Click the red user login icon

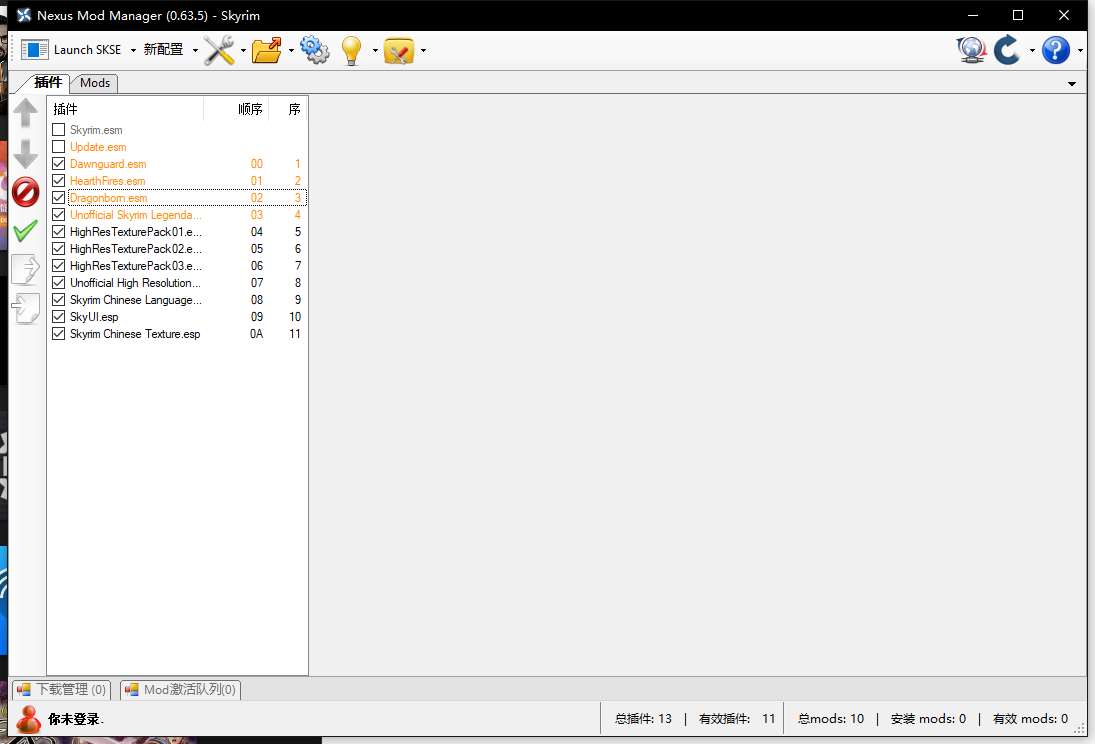pos(29,719)
